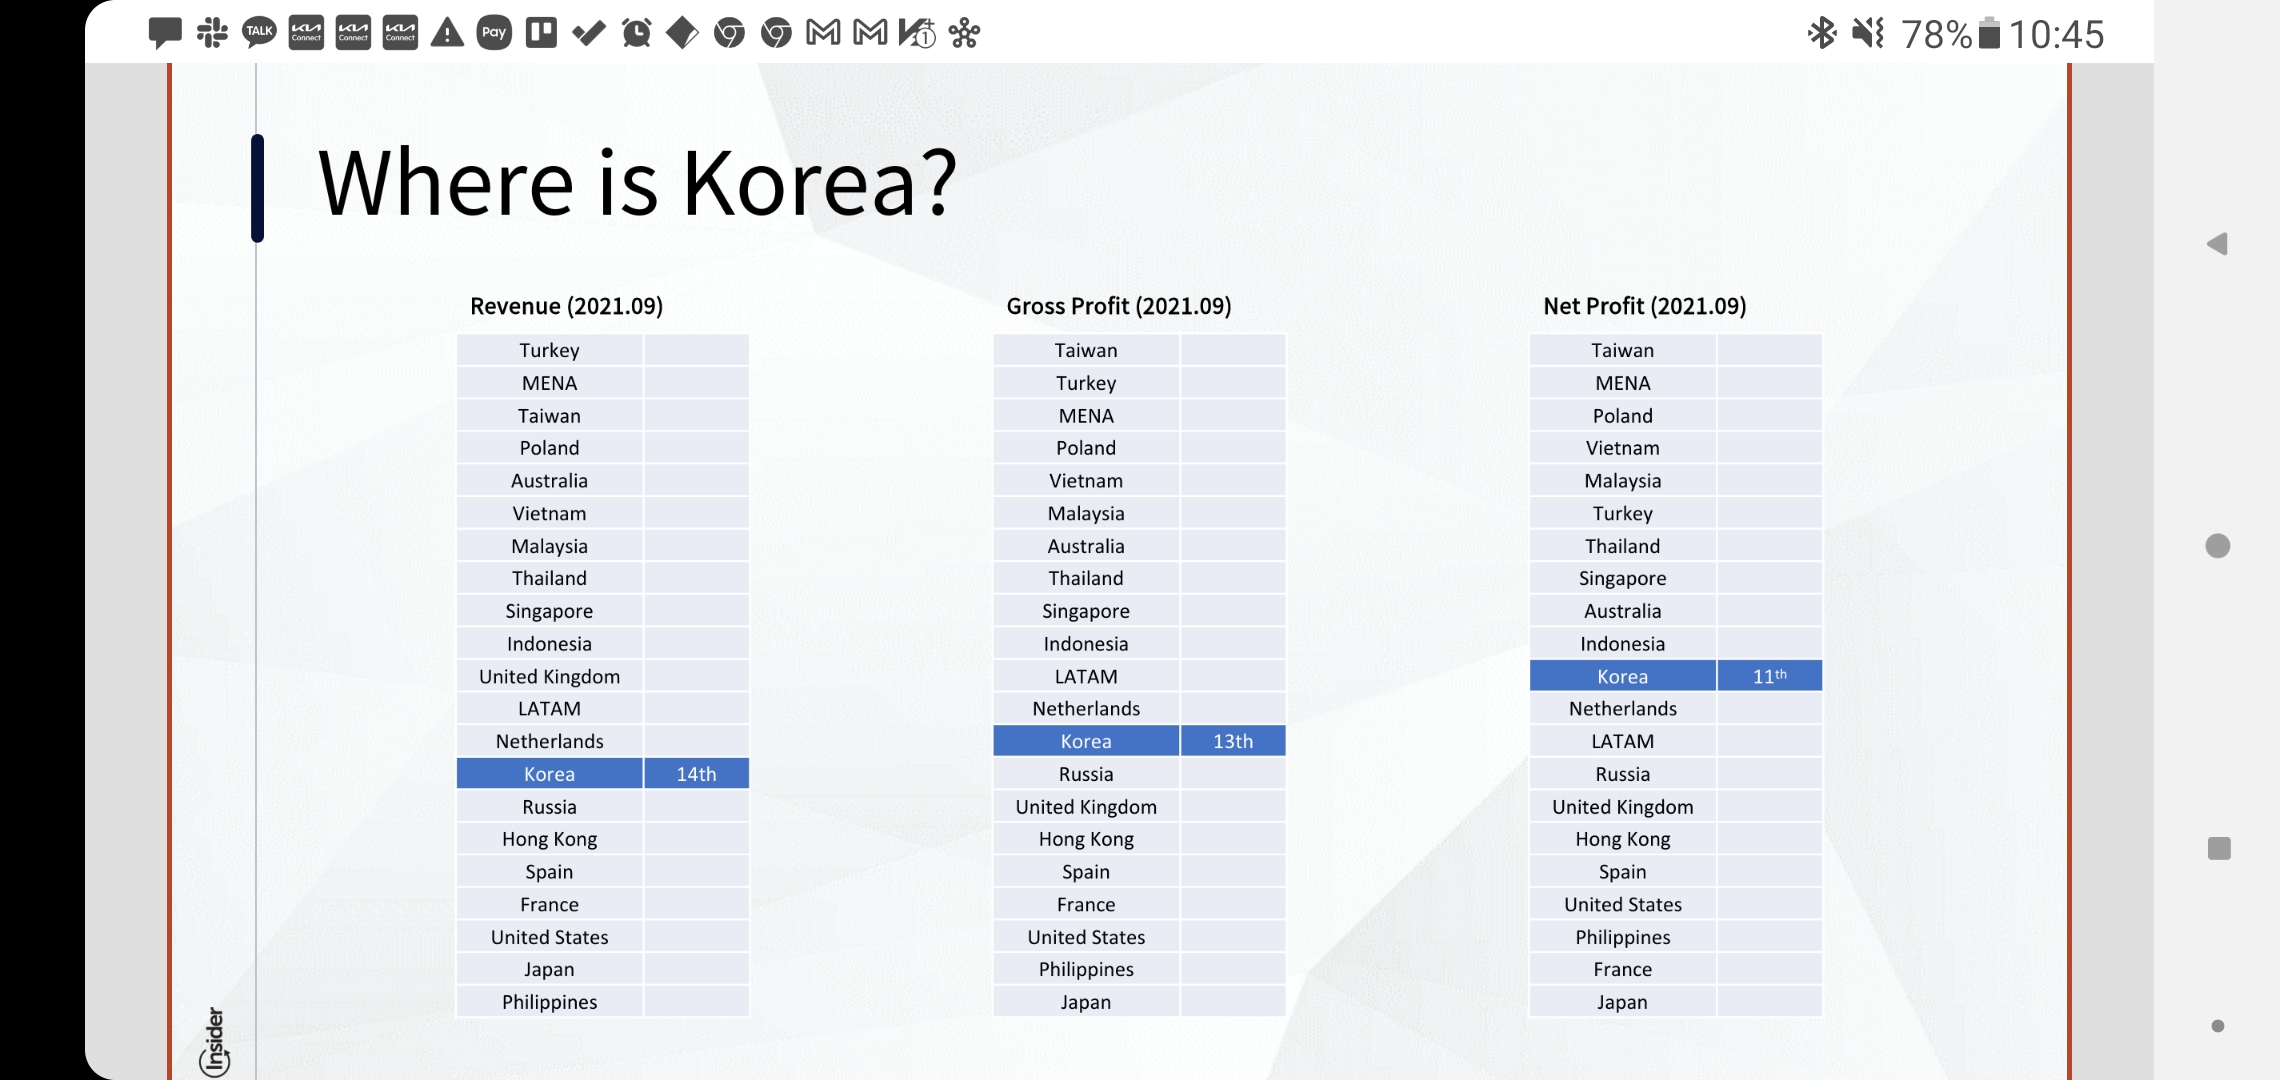Screen dimensions: 2280x1080
Task: Tap the KakaoTalk notification icon
Action: [x=259, y=33]
